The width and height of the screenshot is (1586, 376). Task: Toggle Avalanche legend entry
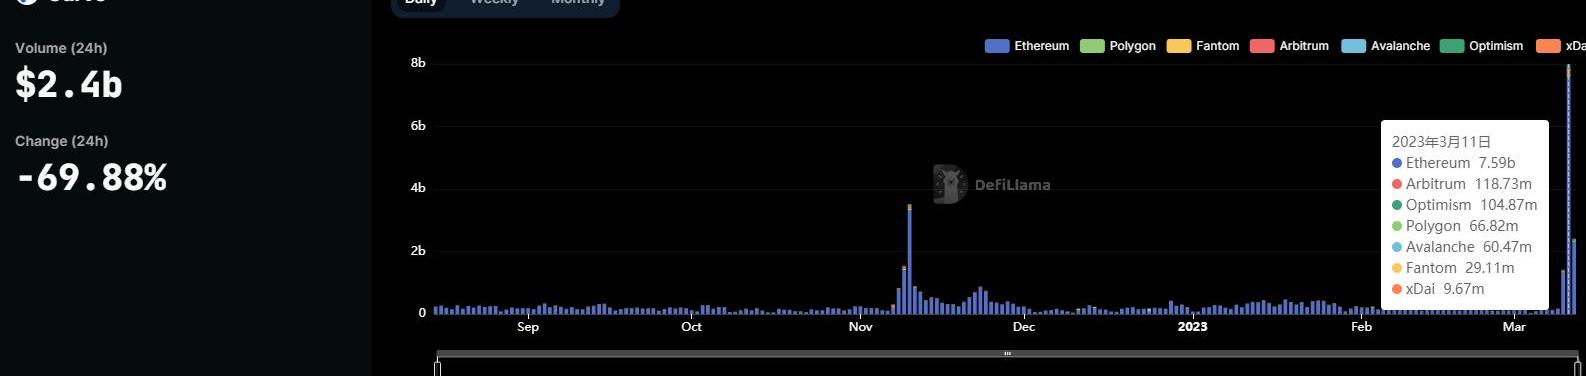point(1354,46)
